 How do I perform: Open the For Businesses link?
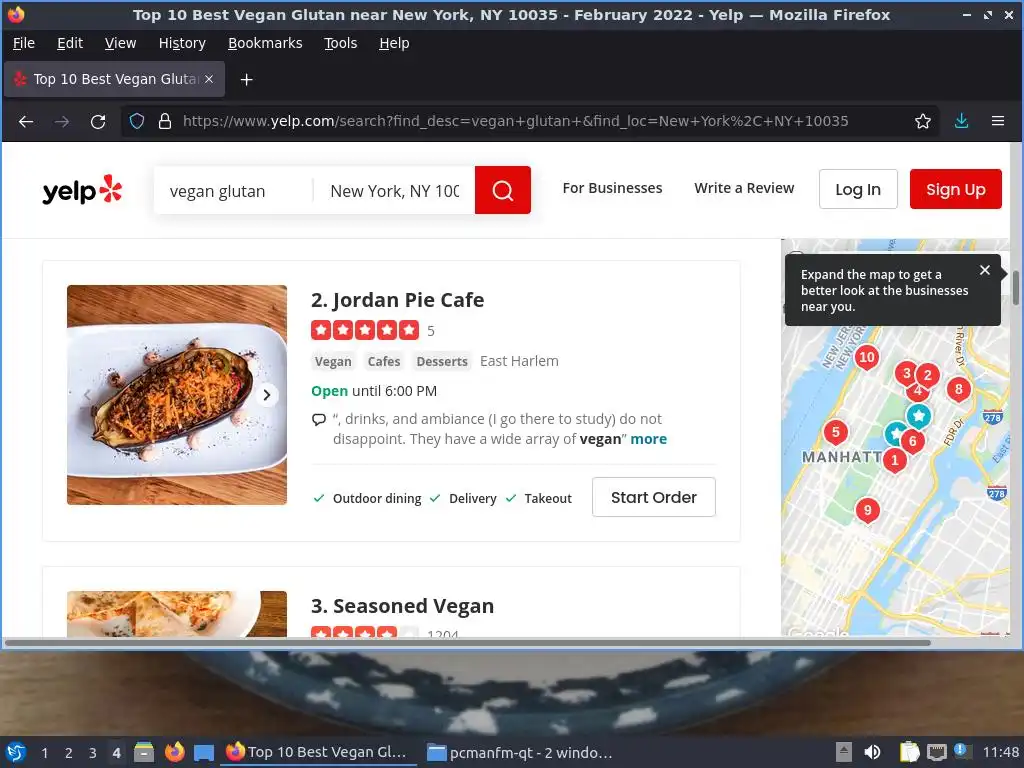(x=612, y=188)
